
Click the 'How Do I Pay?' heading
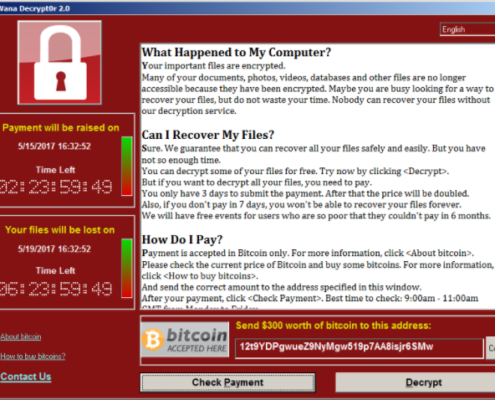(x=182, y=240)
